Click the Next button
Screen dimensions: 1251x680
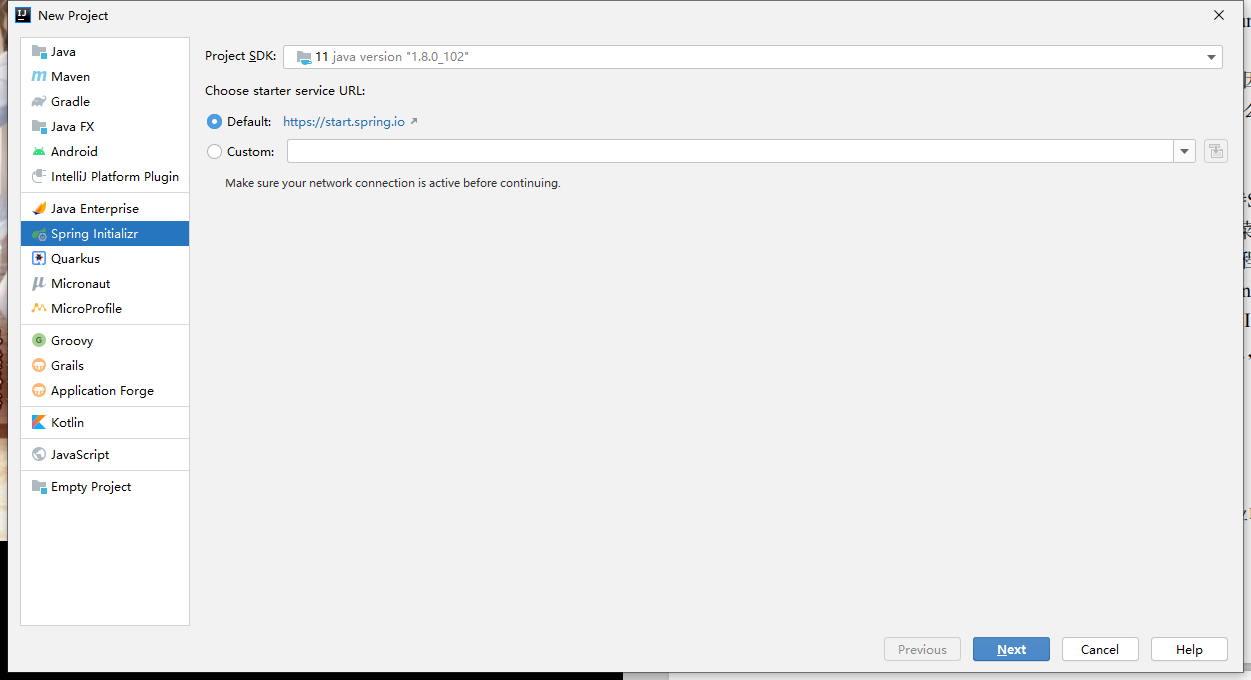(1011, 649)
